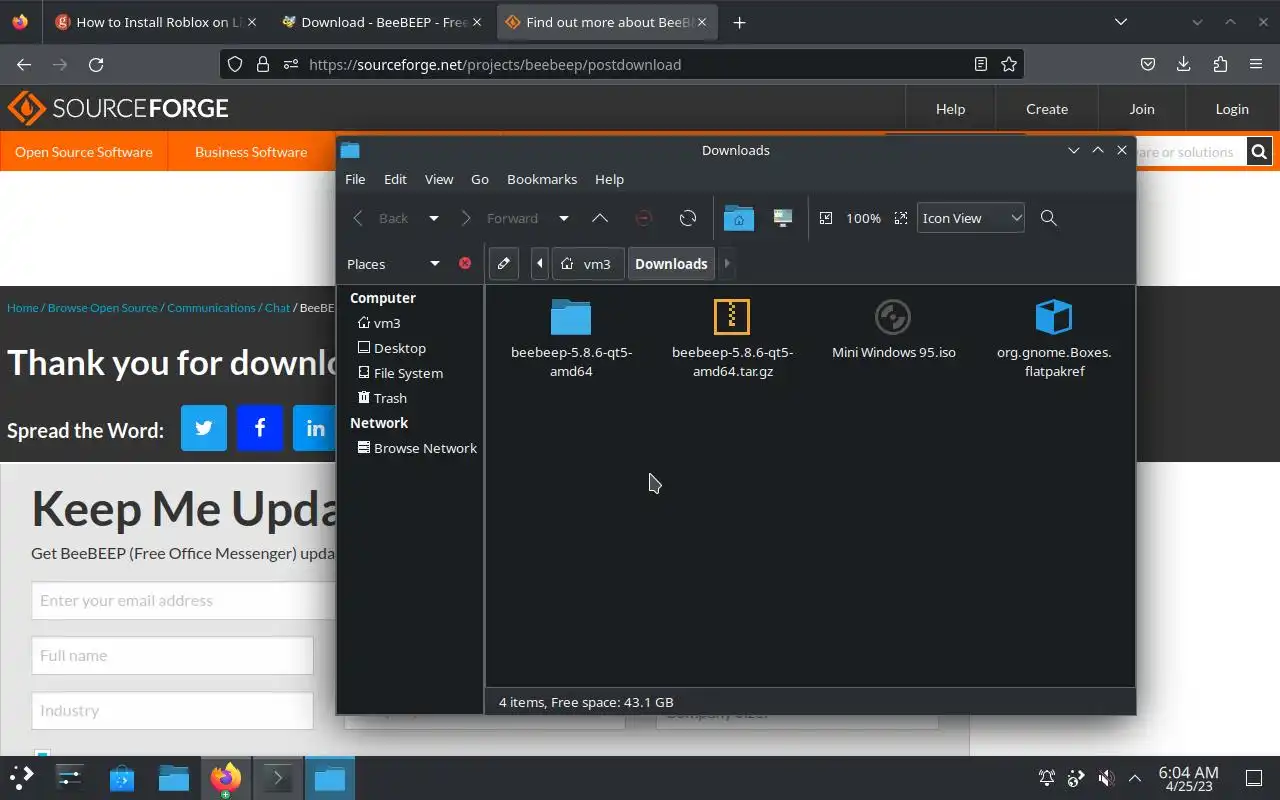
Task: Reload the Downloads folder view
Action: click(x=688, y=218)
